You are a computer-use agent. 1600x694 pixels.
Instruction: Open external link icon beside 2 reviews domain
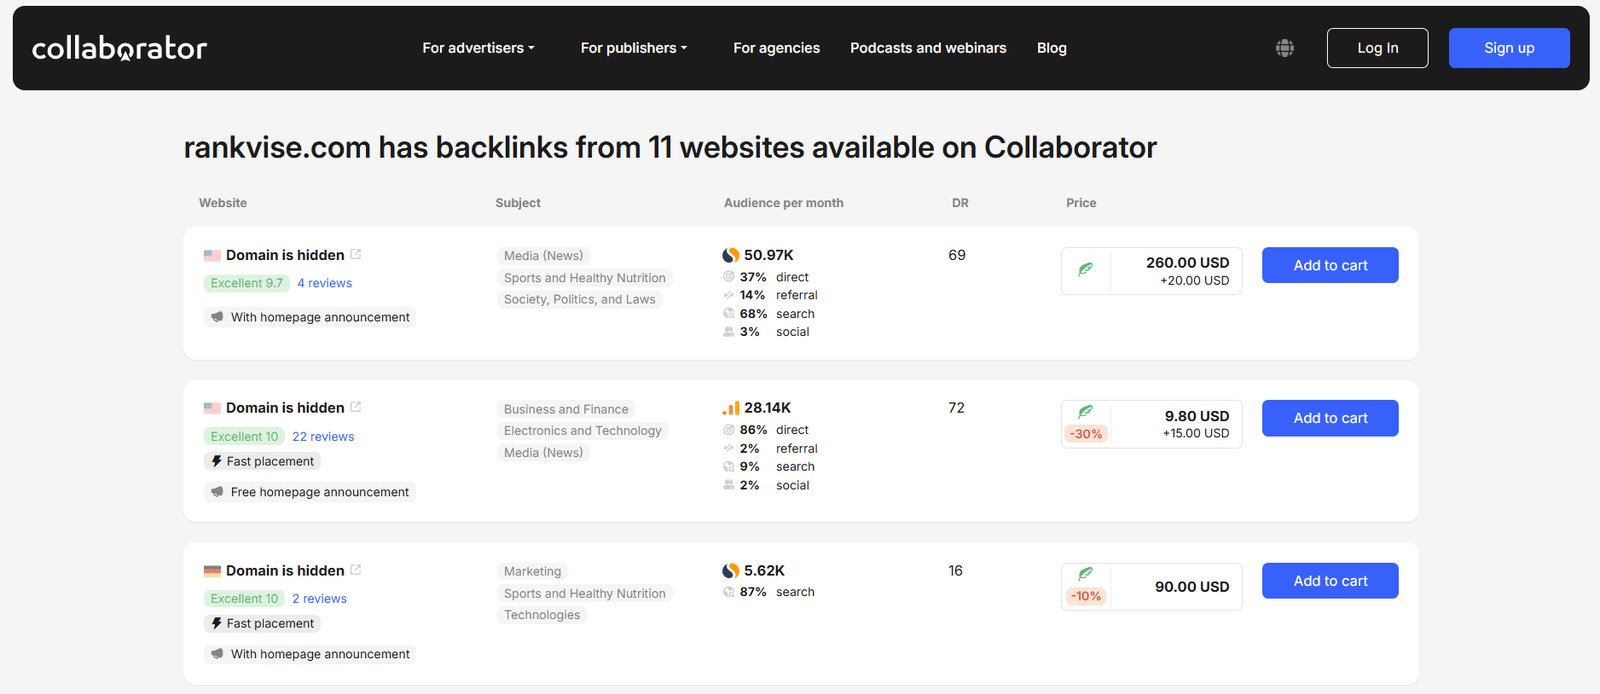[x=356, y=570]
